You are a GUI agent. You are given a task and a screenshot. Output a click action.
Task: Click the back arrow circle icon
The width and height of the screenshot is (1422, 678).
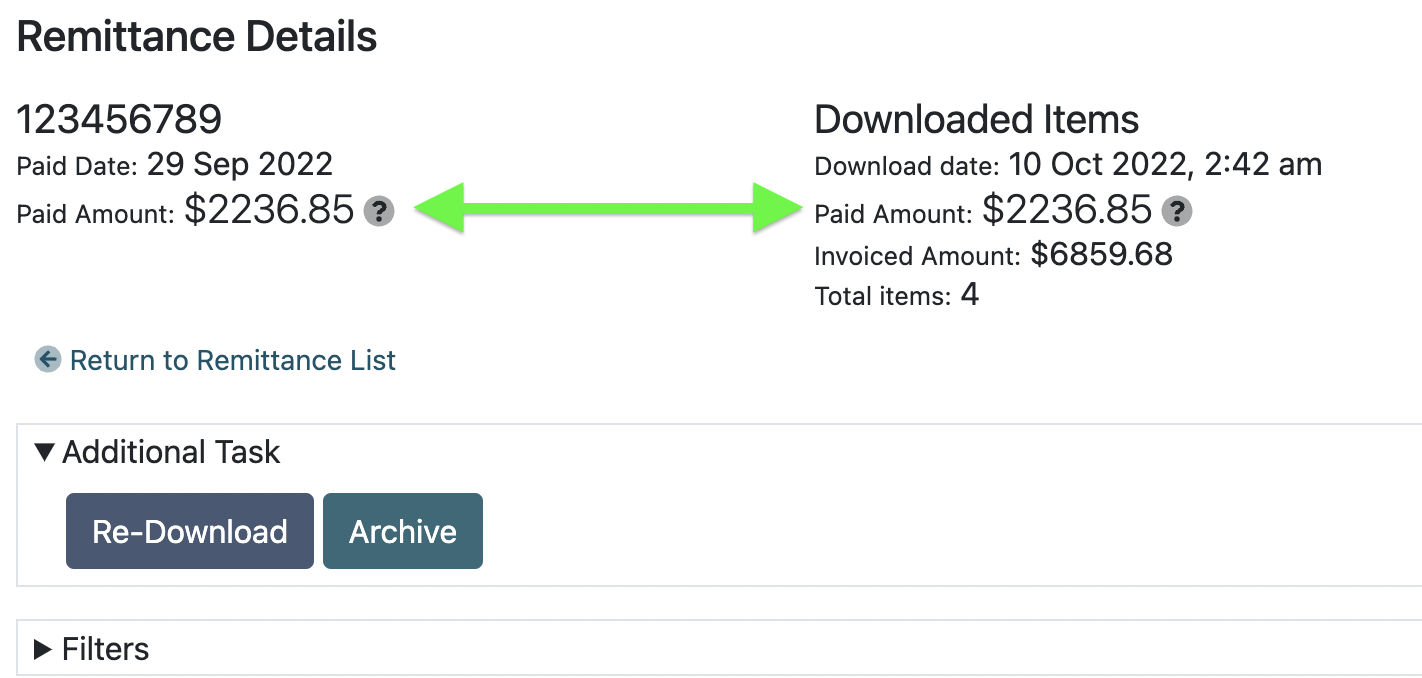48,360
